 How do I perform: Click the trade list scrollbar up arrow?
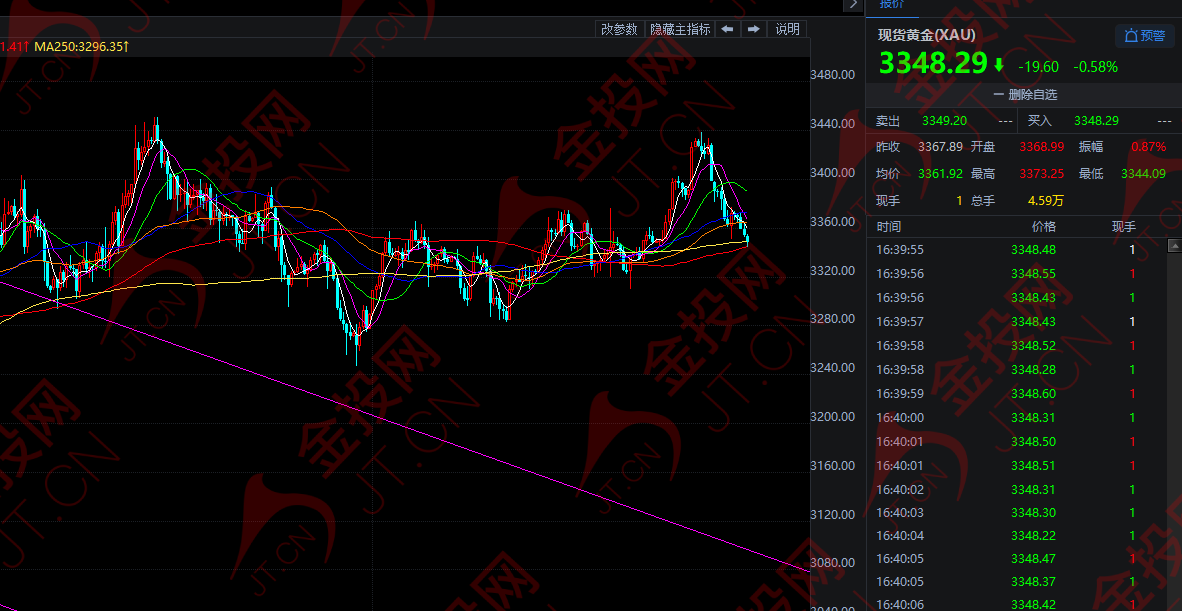click(x=1174, y=246)
